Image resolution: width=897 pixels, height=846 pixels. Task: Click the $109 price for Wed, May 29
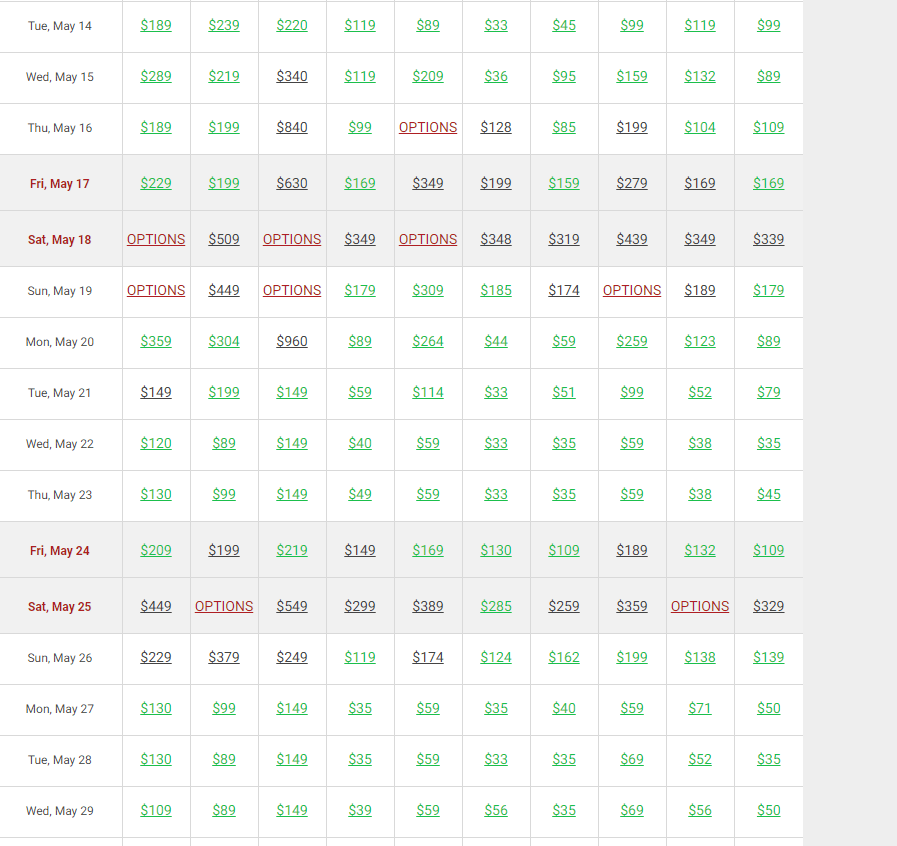pyautogui.click(x=156, y=809)
